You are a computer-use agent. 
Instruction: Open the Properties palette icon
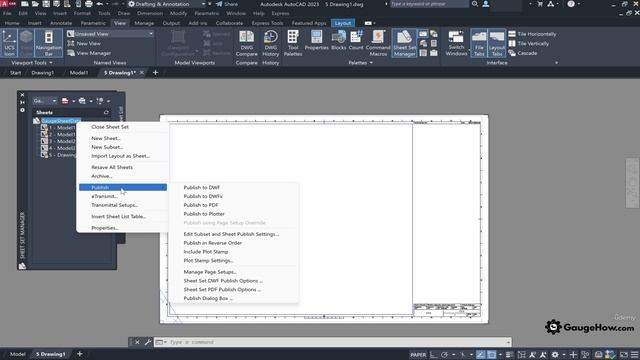(x=316, y=40)
